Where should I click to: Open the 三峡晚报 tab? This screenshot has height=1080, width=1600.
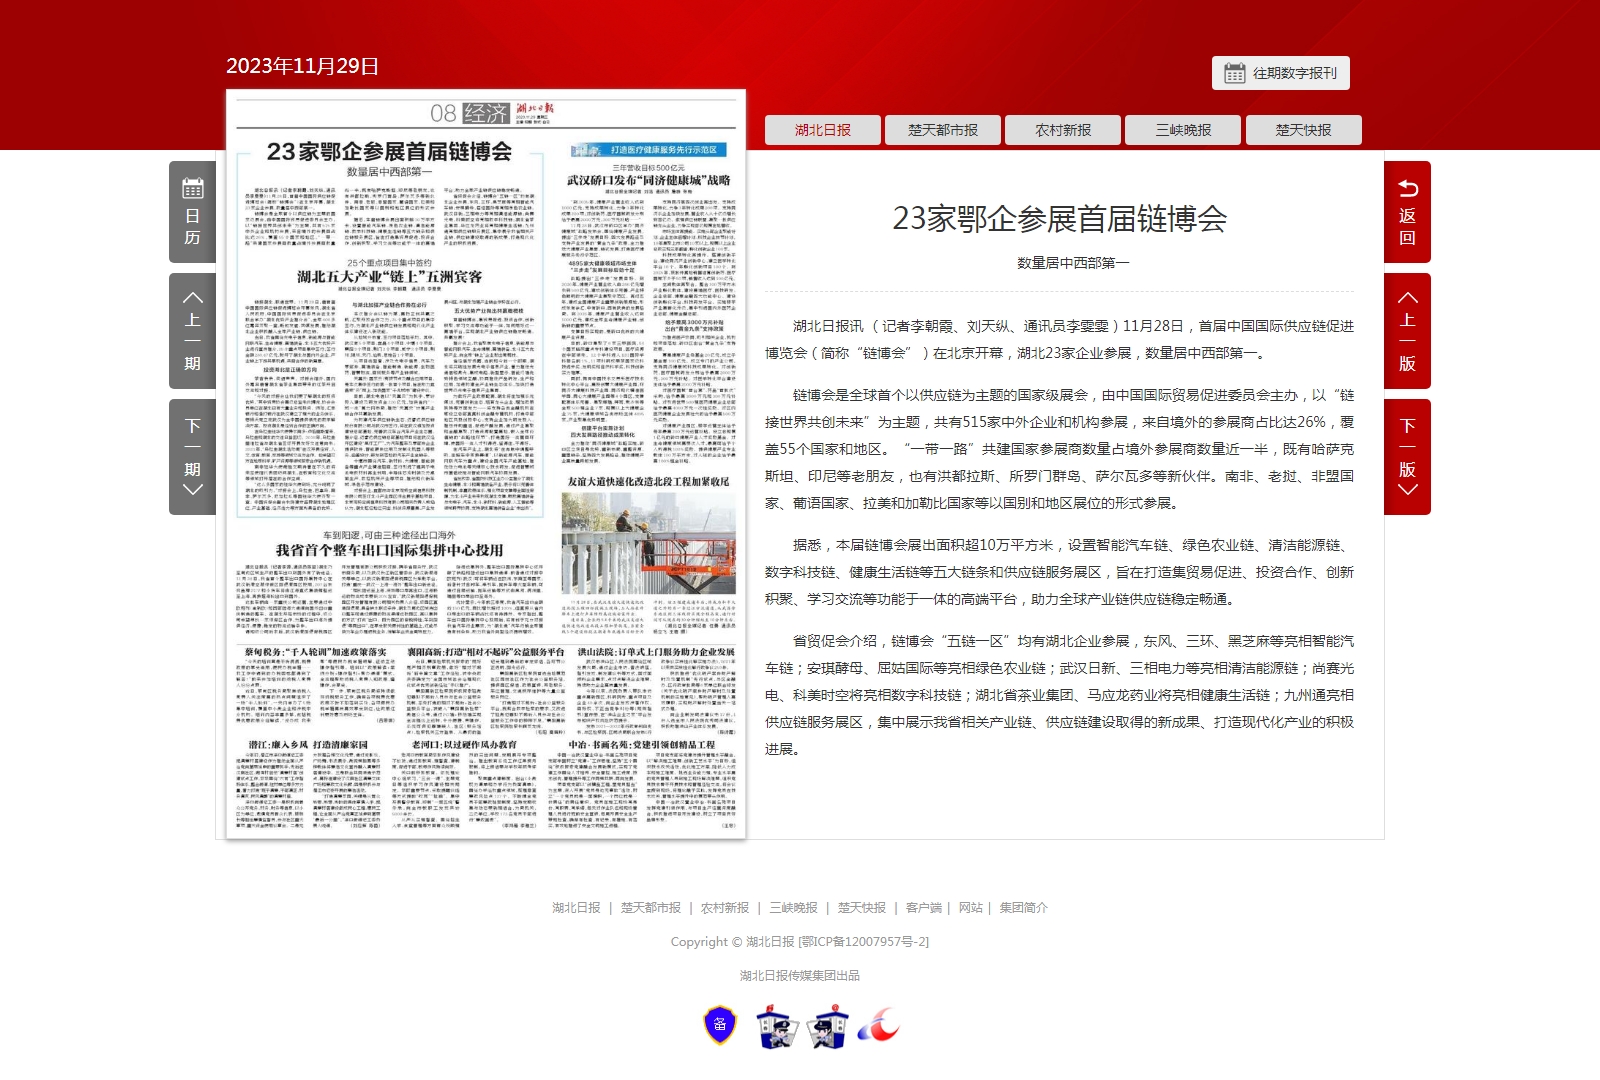click(x=1183, y=130)
